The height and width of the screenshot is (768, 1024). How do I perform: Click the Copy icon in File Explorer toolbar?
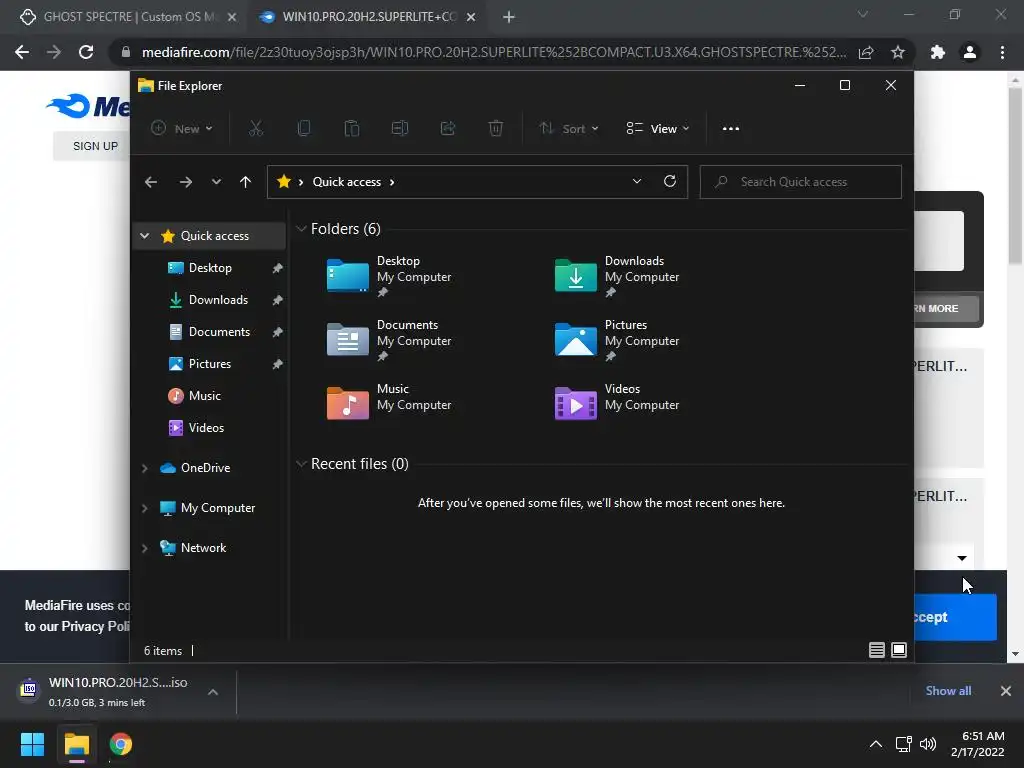pos(304,129)
